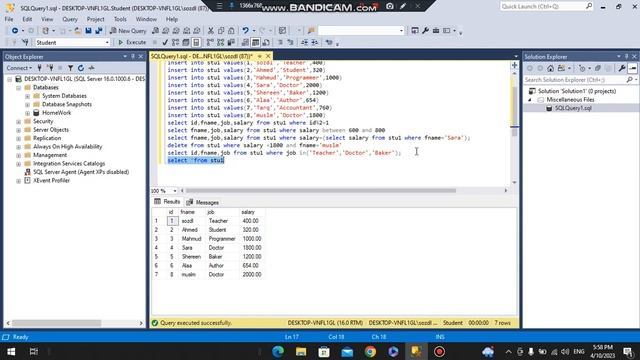The image size is (640, 360).
Task: Comment out the selected lines
Action: point(280,42)
